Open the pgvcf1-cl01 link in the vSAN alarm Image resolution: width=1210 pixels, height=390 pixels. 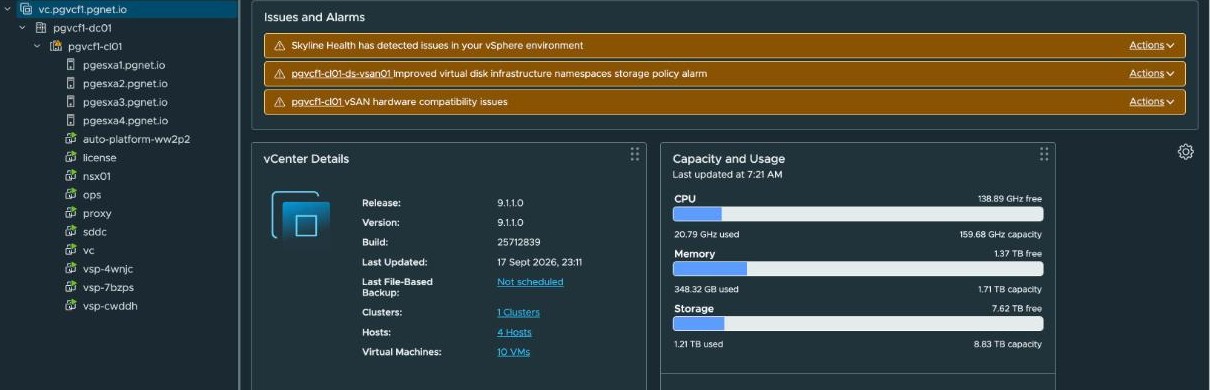pos(316,102)
